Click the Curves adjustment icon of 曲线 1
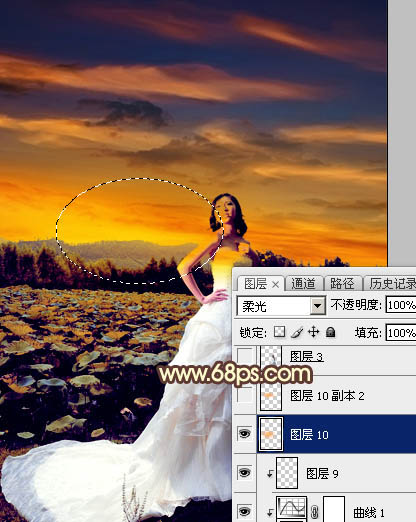 click(292, 508)
